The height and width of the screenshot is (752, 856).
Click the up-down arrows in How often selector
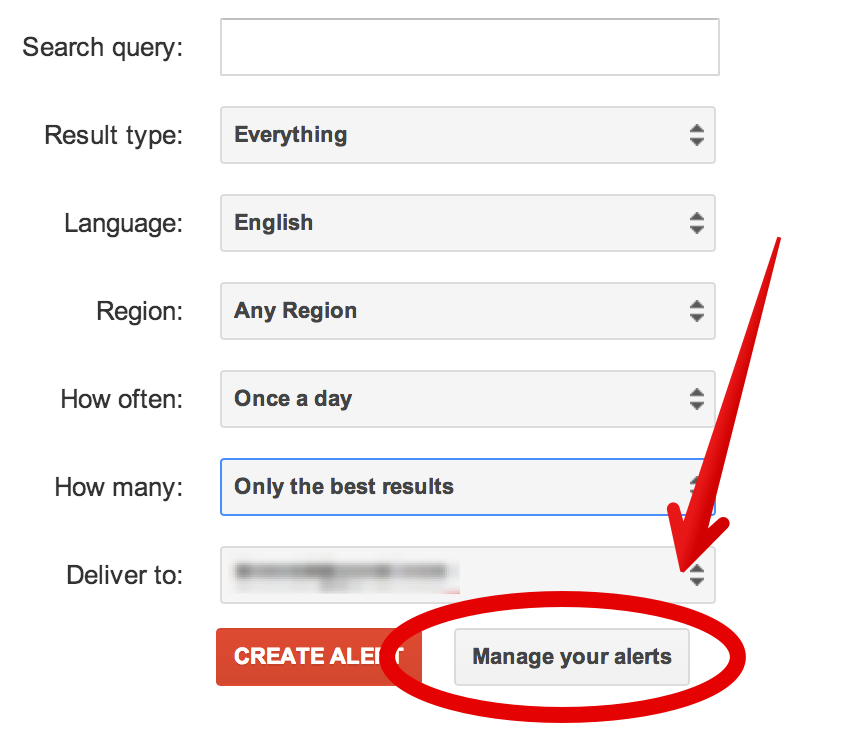pos(697,399)
